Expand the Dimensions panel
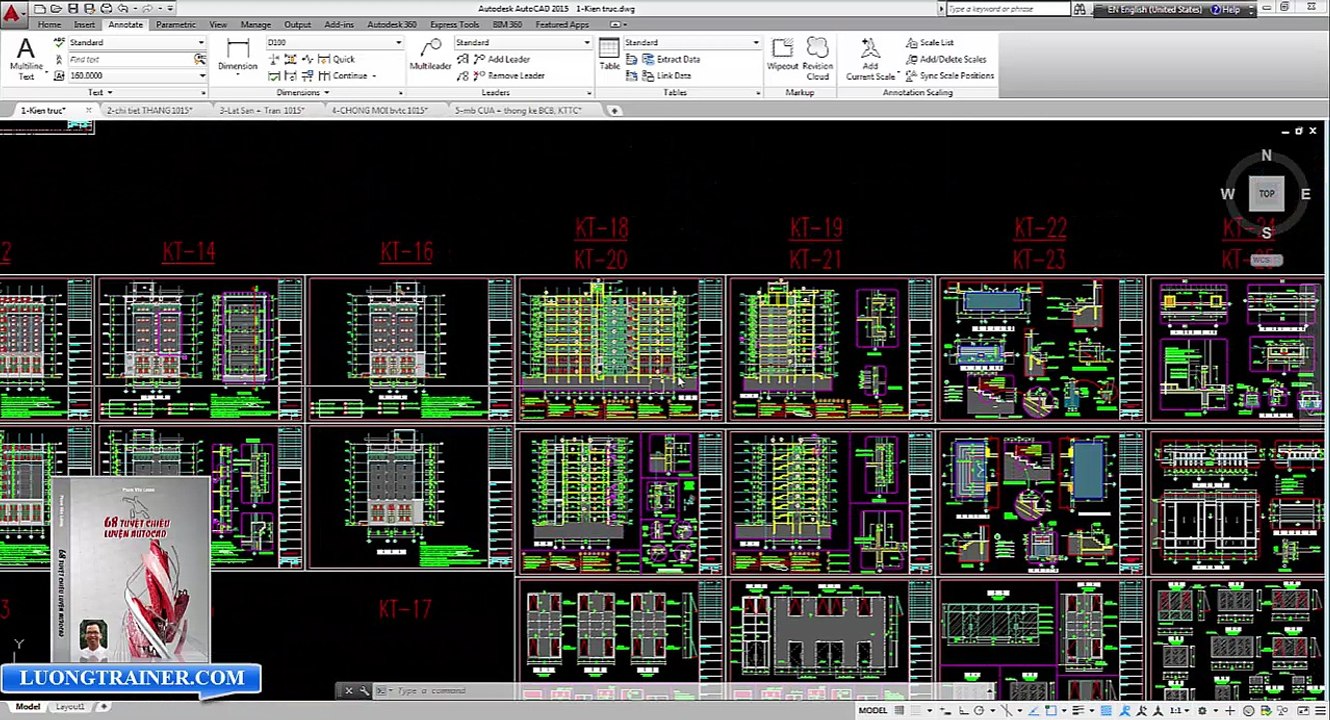Screen dimensions: 1330x720 point(303,92)
